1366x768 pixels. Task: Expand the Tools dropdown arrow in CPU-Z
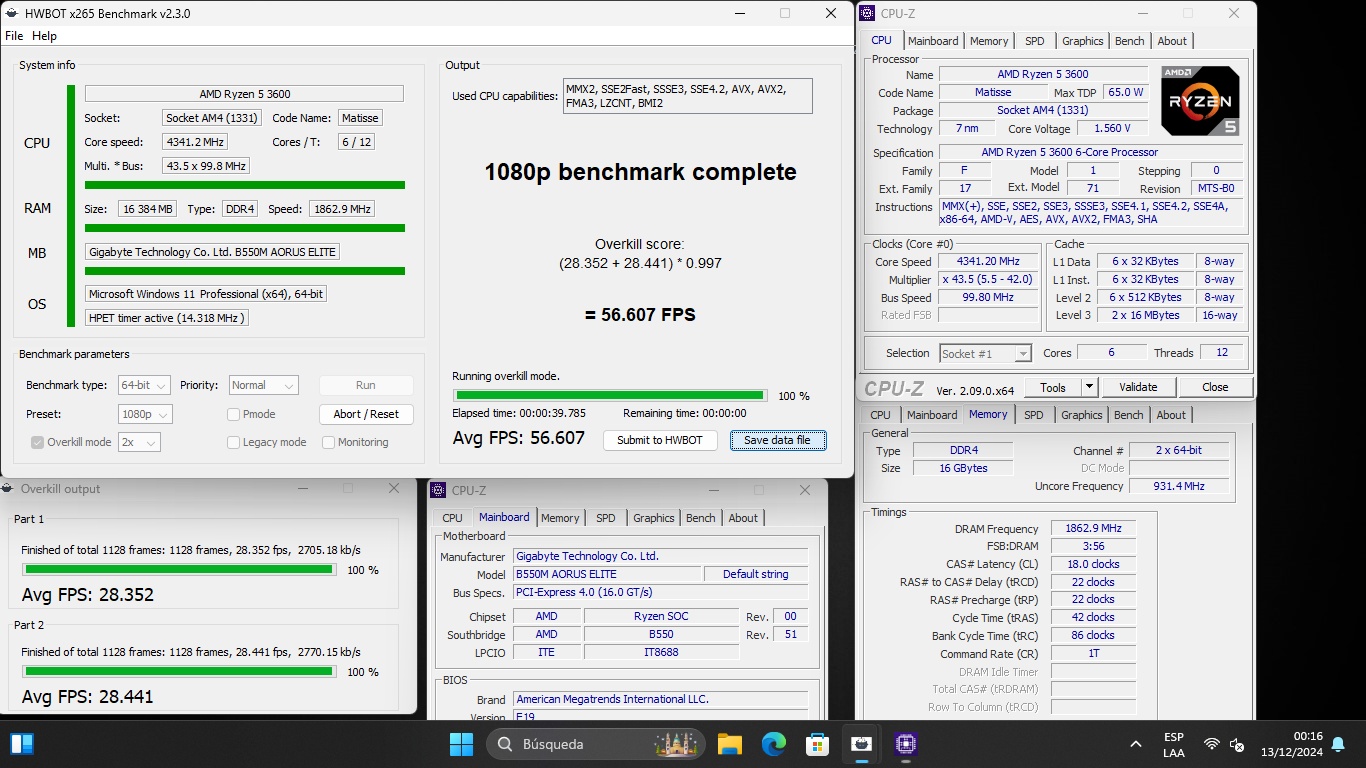click(x=1089, y=387)
